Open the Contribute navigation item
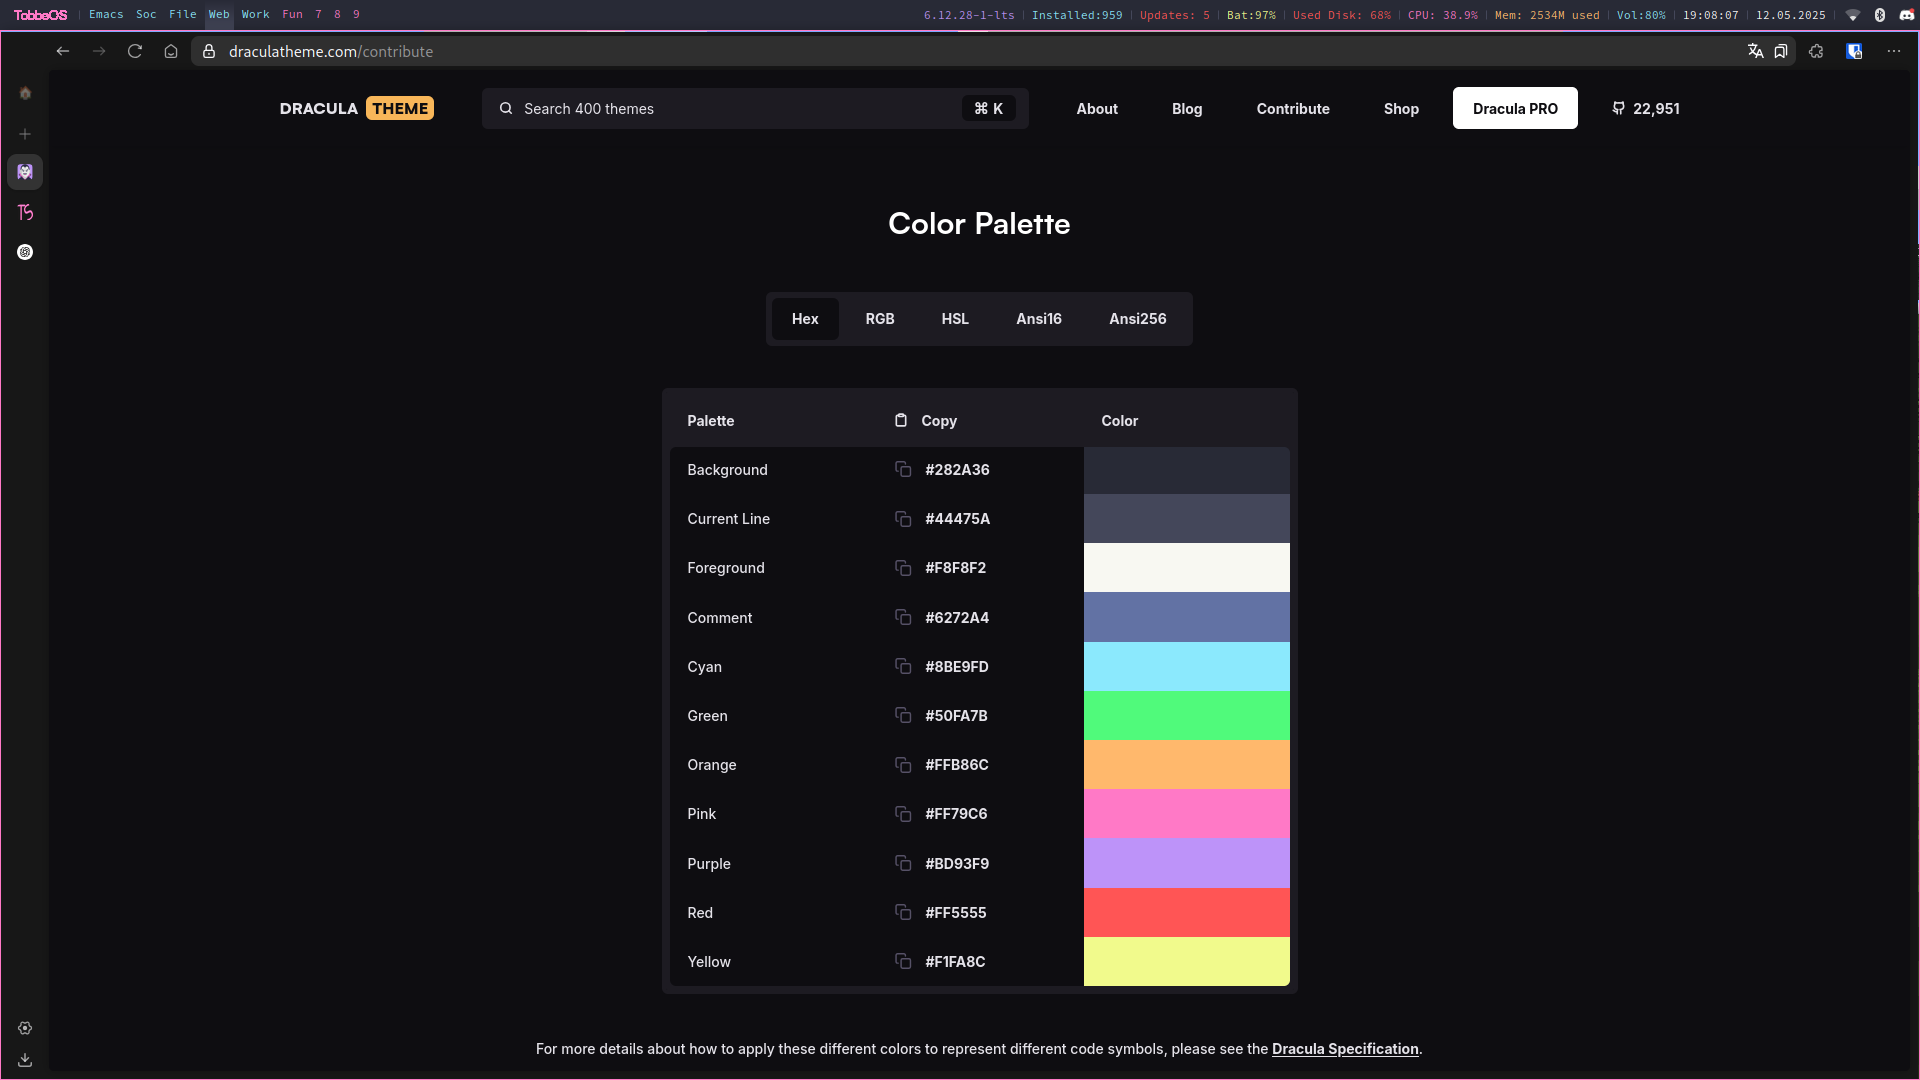This screenshot has width=1920, height=1080. point(1292,109)
